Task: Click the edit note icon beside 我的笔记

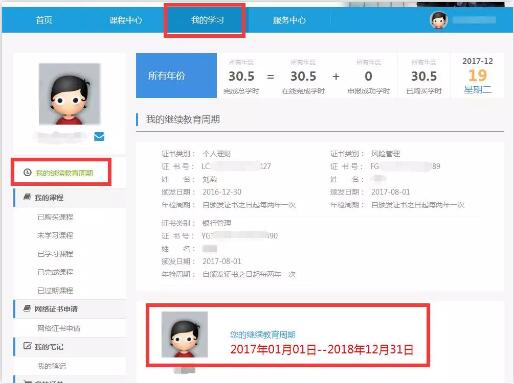Action: (27, 346)
